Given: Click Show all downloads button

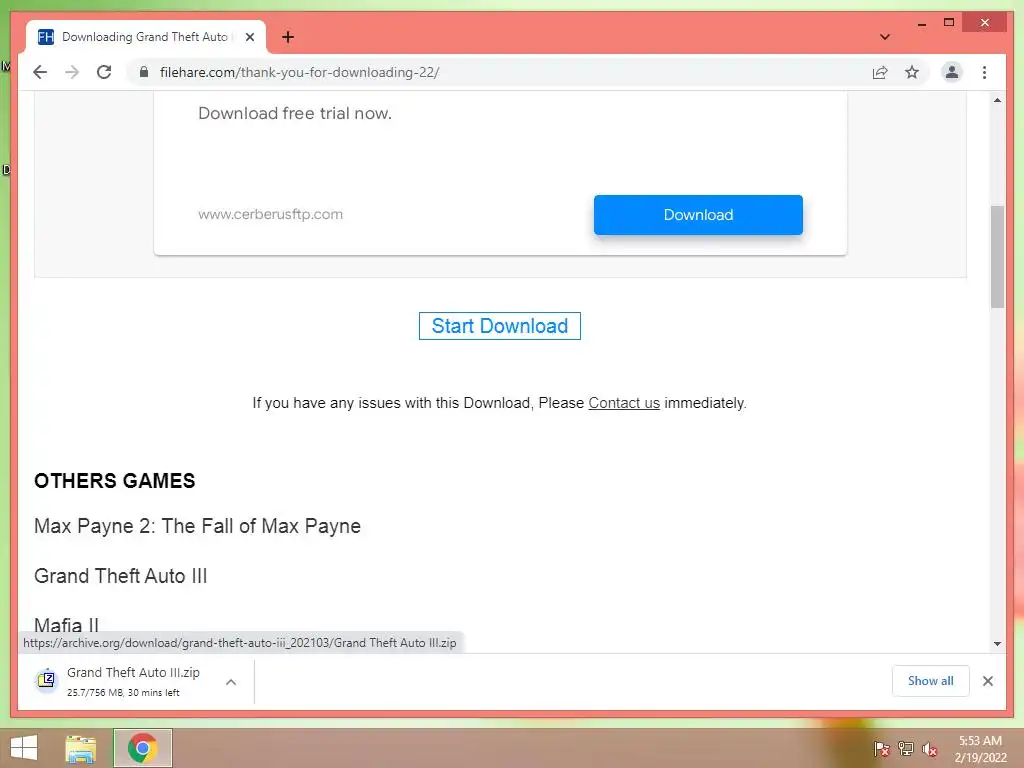Looking at the screenshot, I should pyautogui.click(x=930, y=681).
